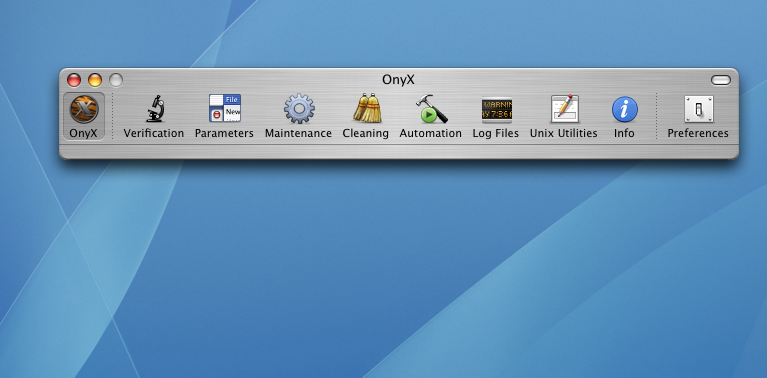
Task: Click the disabled gray zoom button
Action: coord(116,80)
